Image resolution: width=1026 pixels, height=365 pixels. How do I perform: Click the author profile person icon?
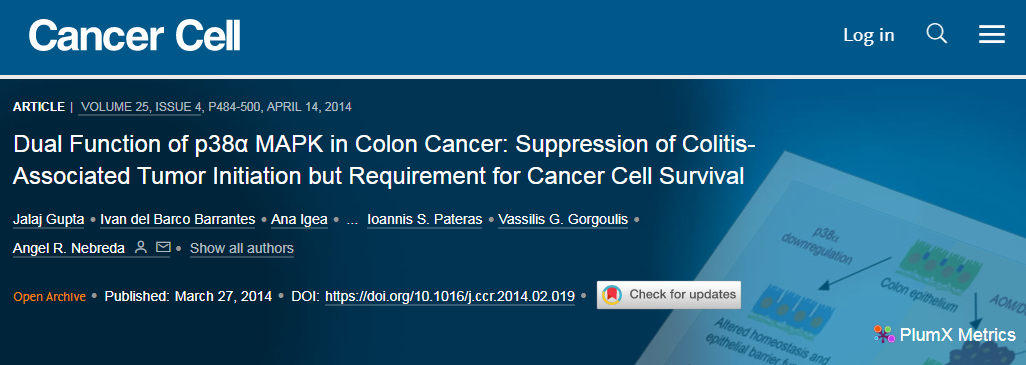pyautogui.click(x=141, y=247)
